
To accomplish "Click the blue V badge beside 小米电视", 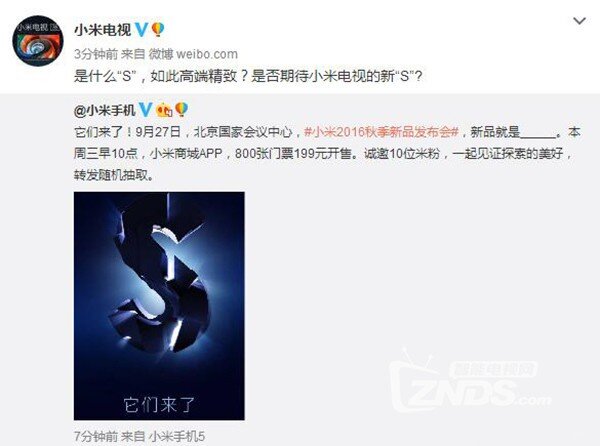I will (142, 29).
